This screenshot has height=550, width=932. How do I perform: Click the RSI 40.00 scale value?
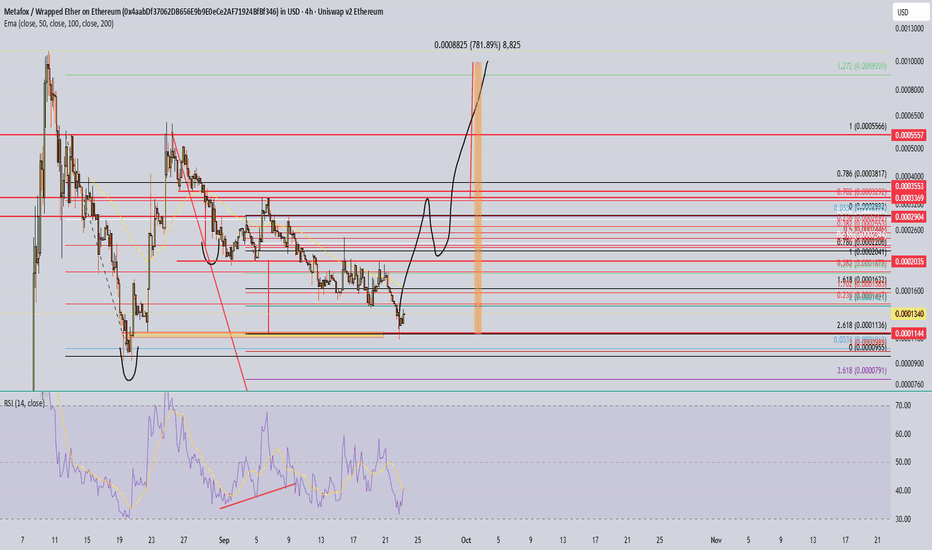(903, 491)
